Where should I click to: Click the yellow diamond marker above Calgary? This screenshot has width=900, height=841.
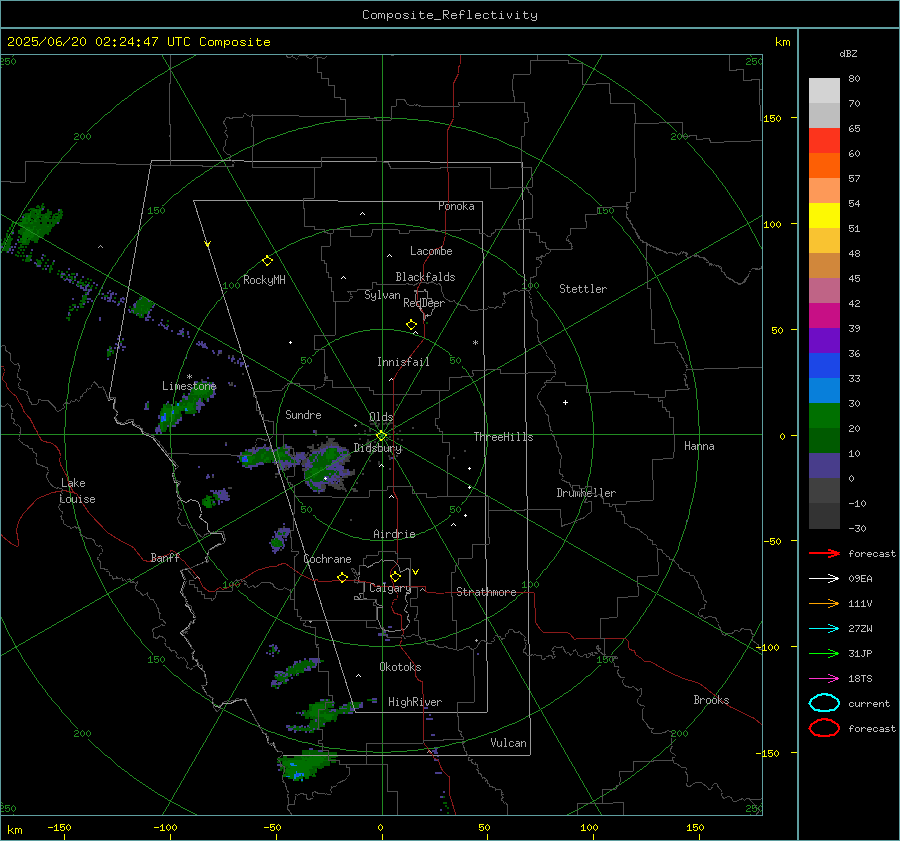395,576
